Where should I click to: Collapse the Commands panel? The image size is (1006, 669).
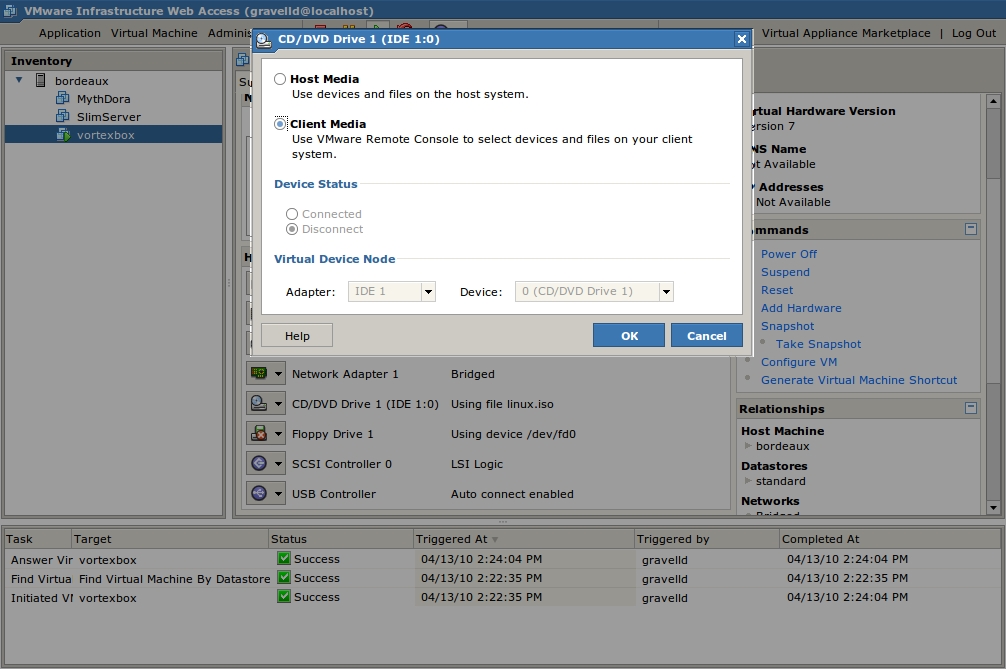pyautogui.click(x=971, y=229)
